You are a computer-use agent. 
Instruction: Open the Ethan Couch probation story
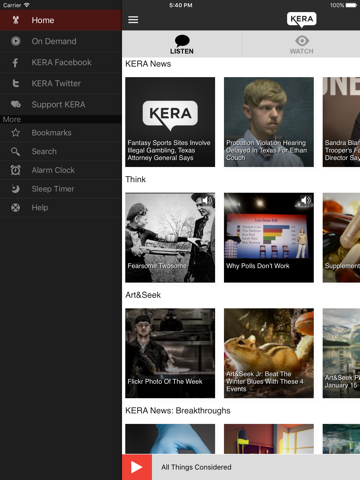pyautogui.click(x=269, y=122)
